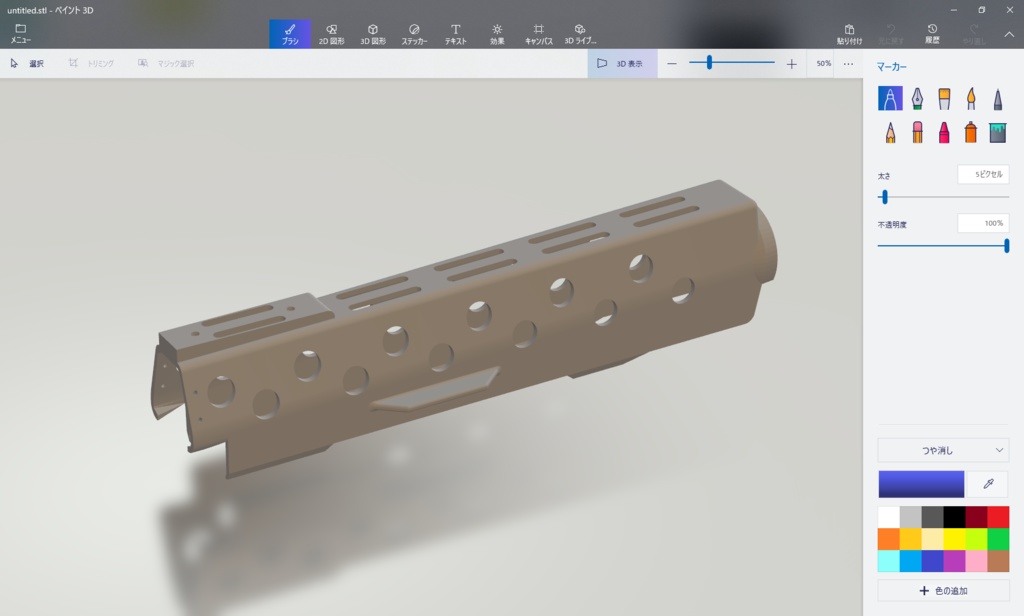Click the zoom slider handle
This screenshot has width=1024, height=616.
pyautogui.click(x=709, y=63)
